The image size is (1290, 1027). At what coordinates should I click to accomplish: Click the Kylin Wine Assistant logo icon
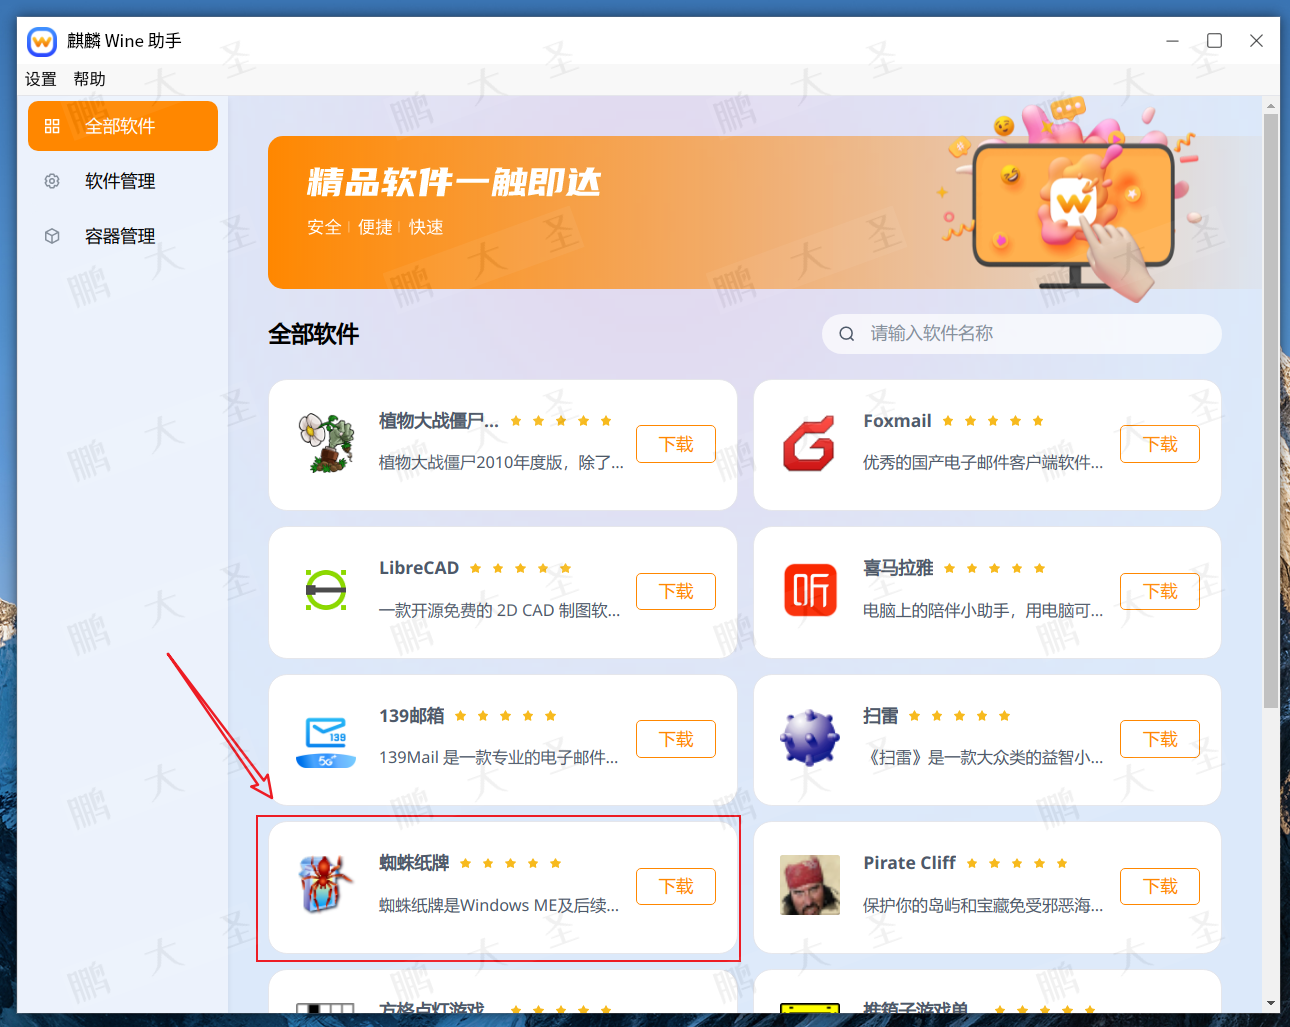click(42, 41)
